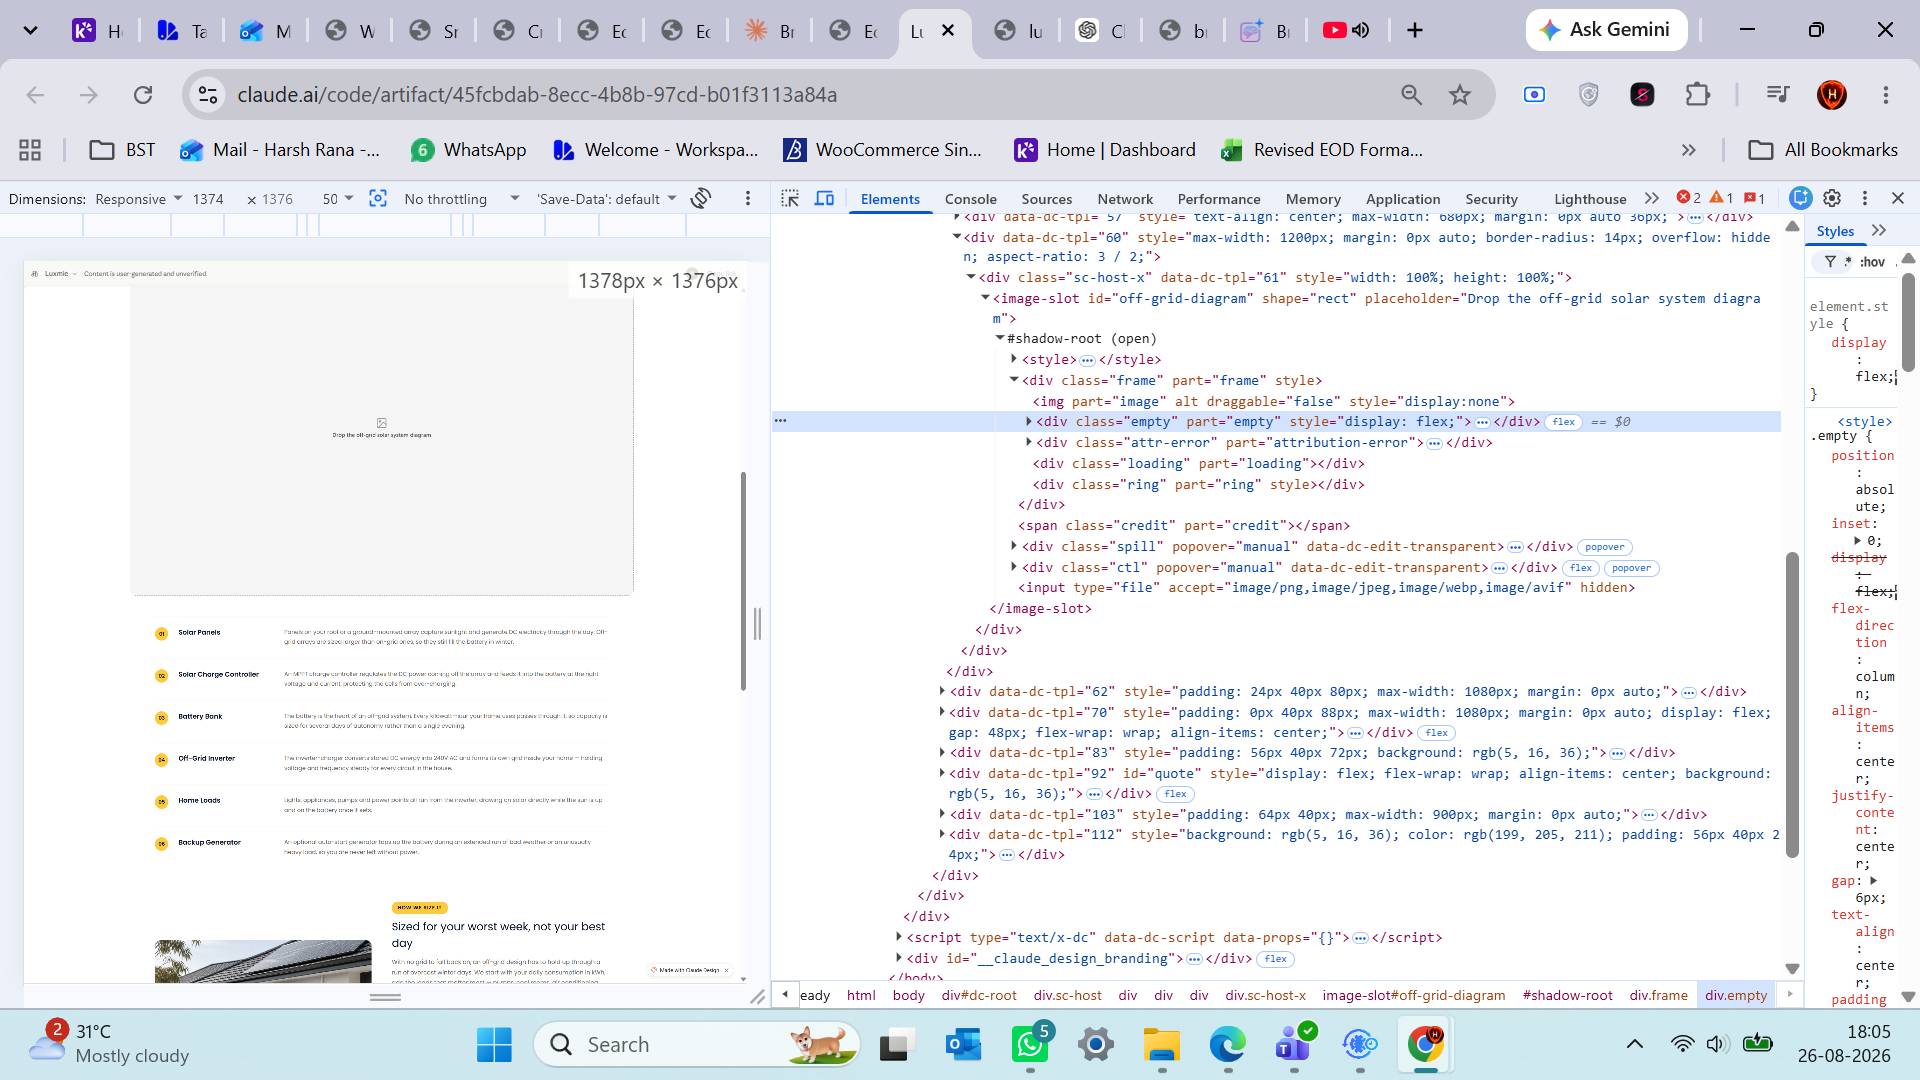Viewport: 1920px width, 1080px height.
Task: Toggle the flex badge on div.empty
Action: 1563,422
